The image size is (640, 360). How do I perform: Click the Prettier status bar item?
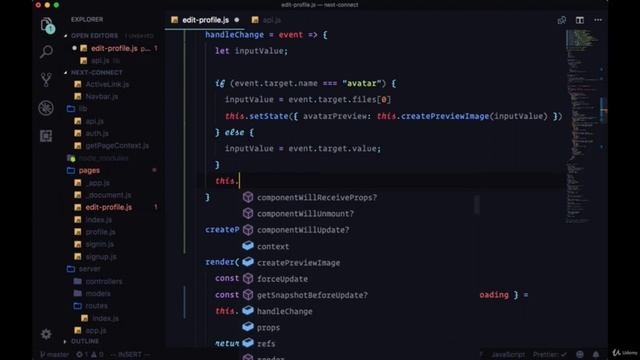pos(549,354)
